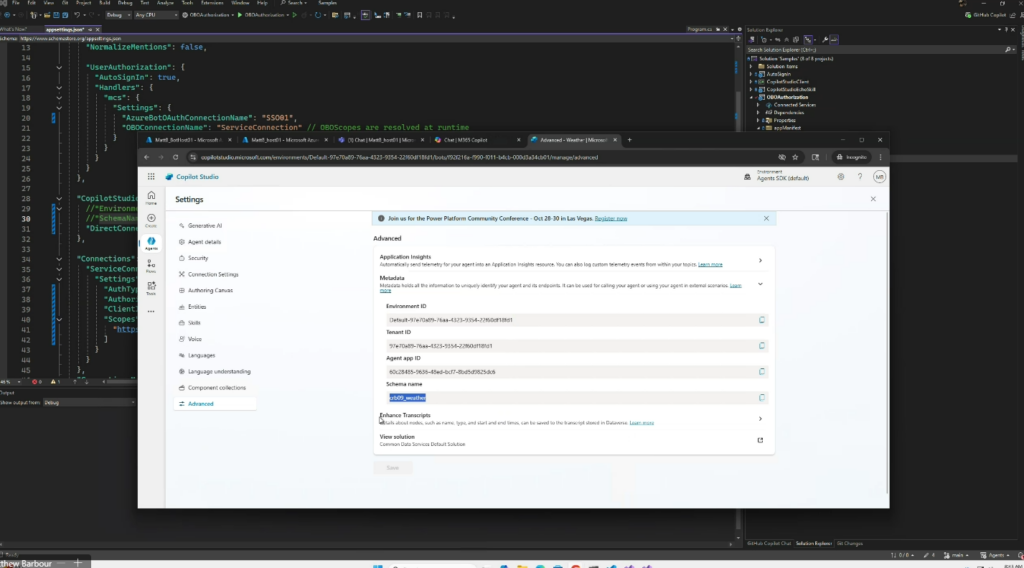Copy the Schema name value
The width and height of the screenshot is (1024, 568).
(x=761, y=398)
